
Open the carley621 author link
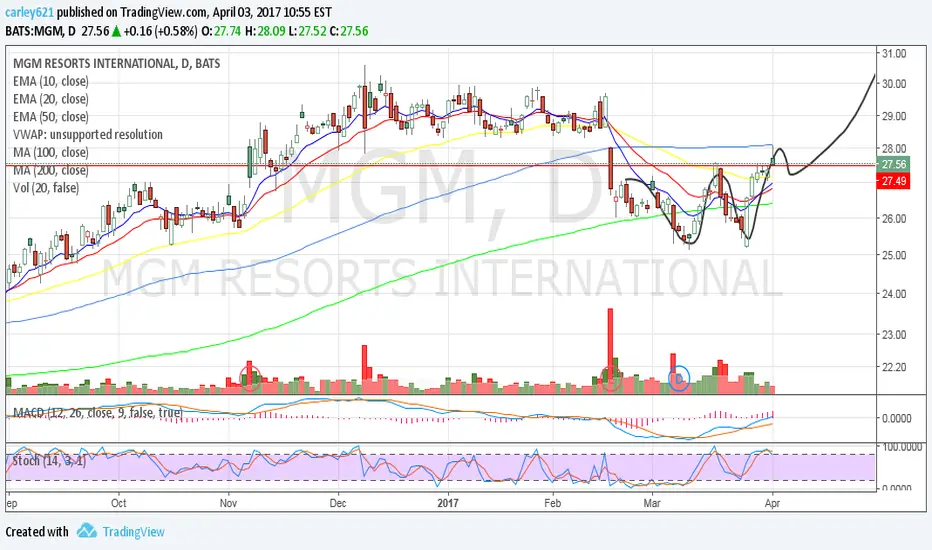(x=30, y=12)
